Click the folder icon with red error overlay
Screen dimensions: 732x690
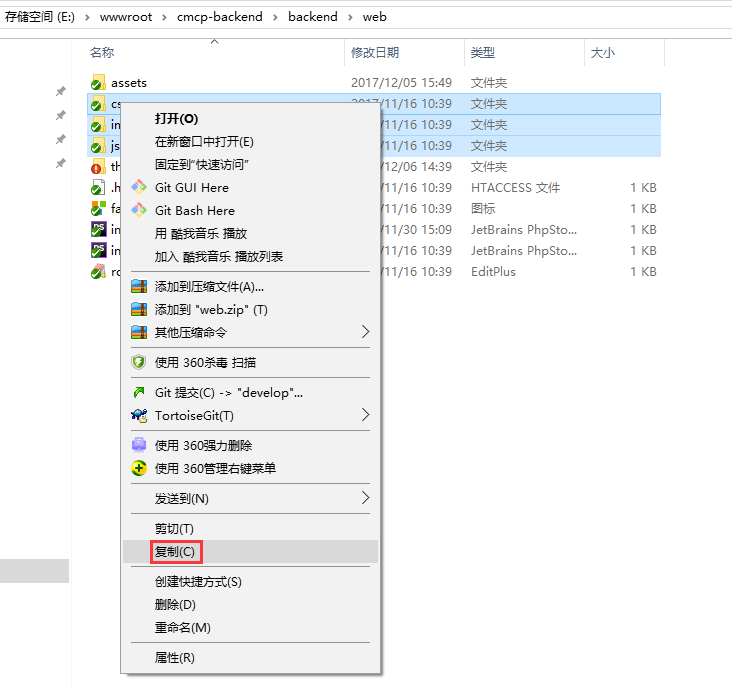pos(98,167)
